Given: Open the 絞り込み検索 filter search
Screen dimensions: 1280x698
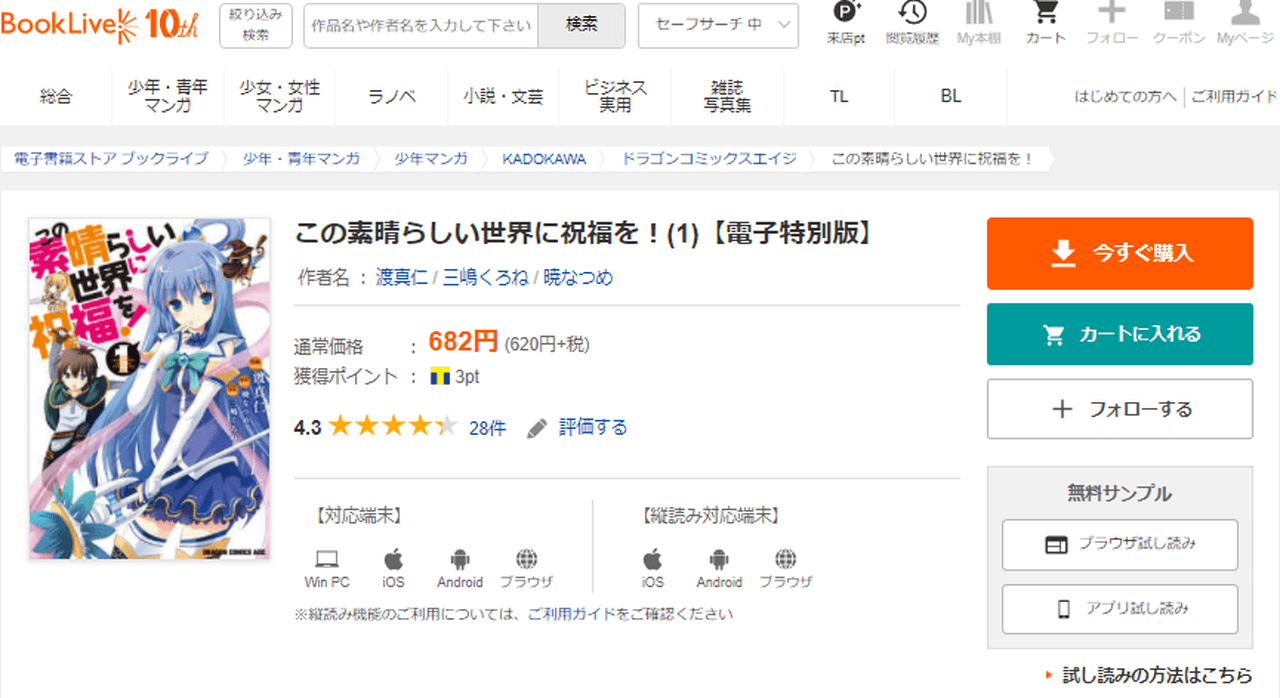Looking at the screenshot, I should pyautogui.click(x=256, y=25).
